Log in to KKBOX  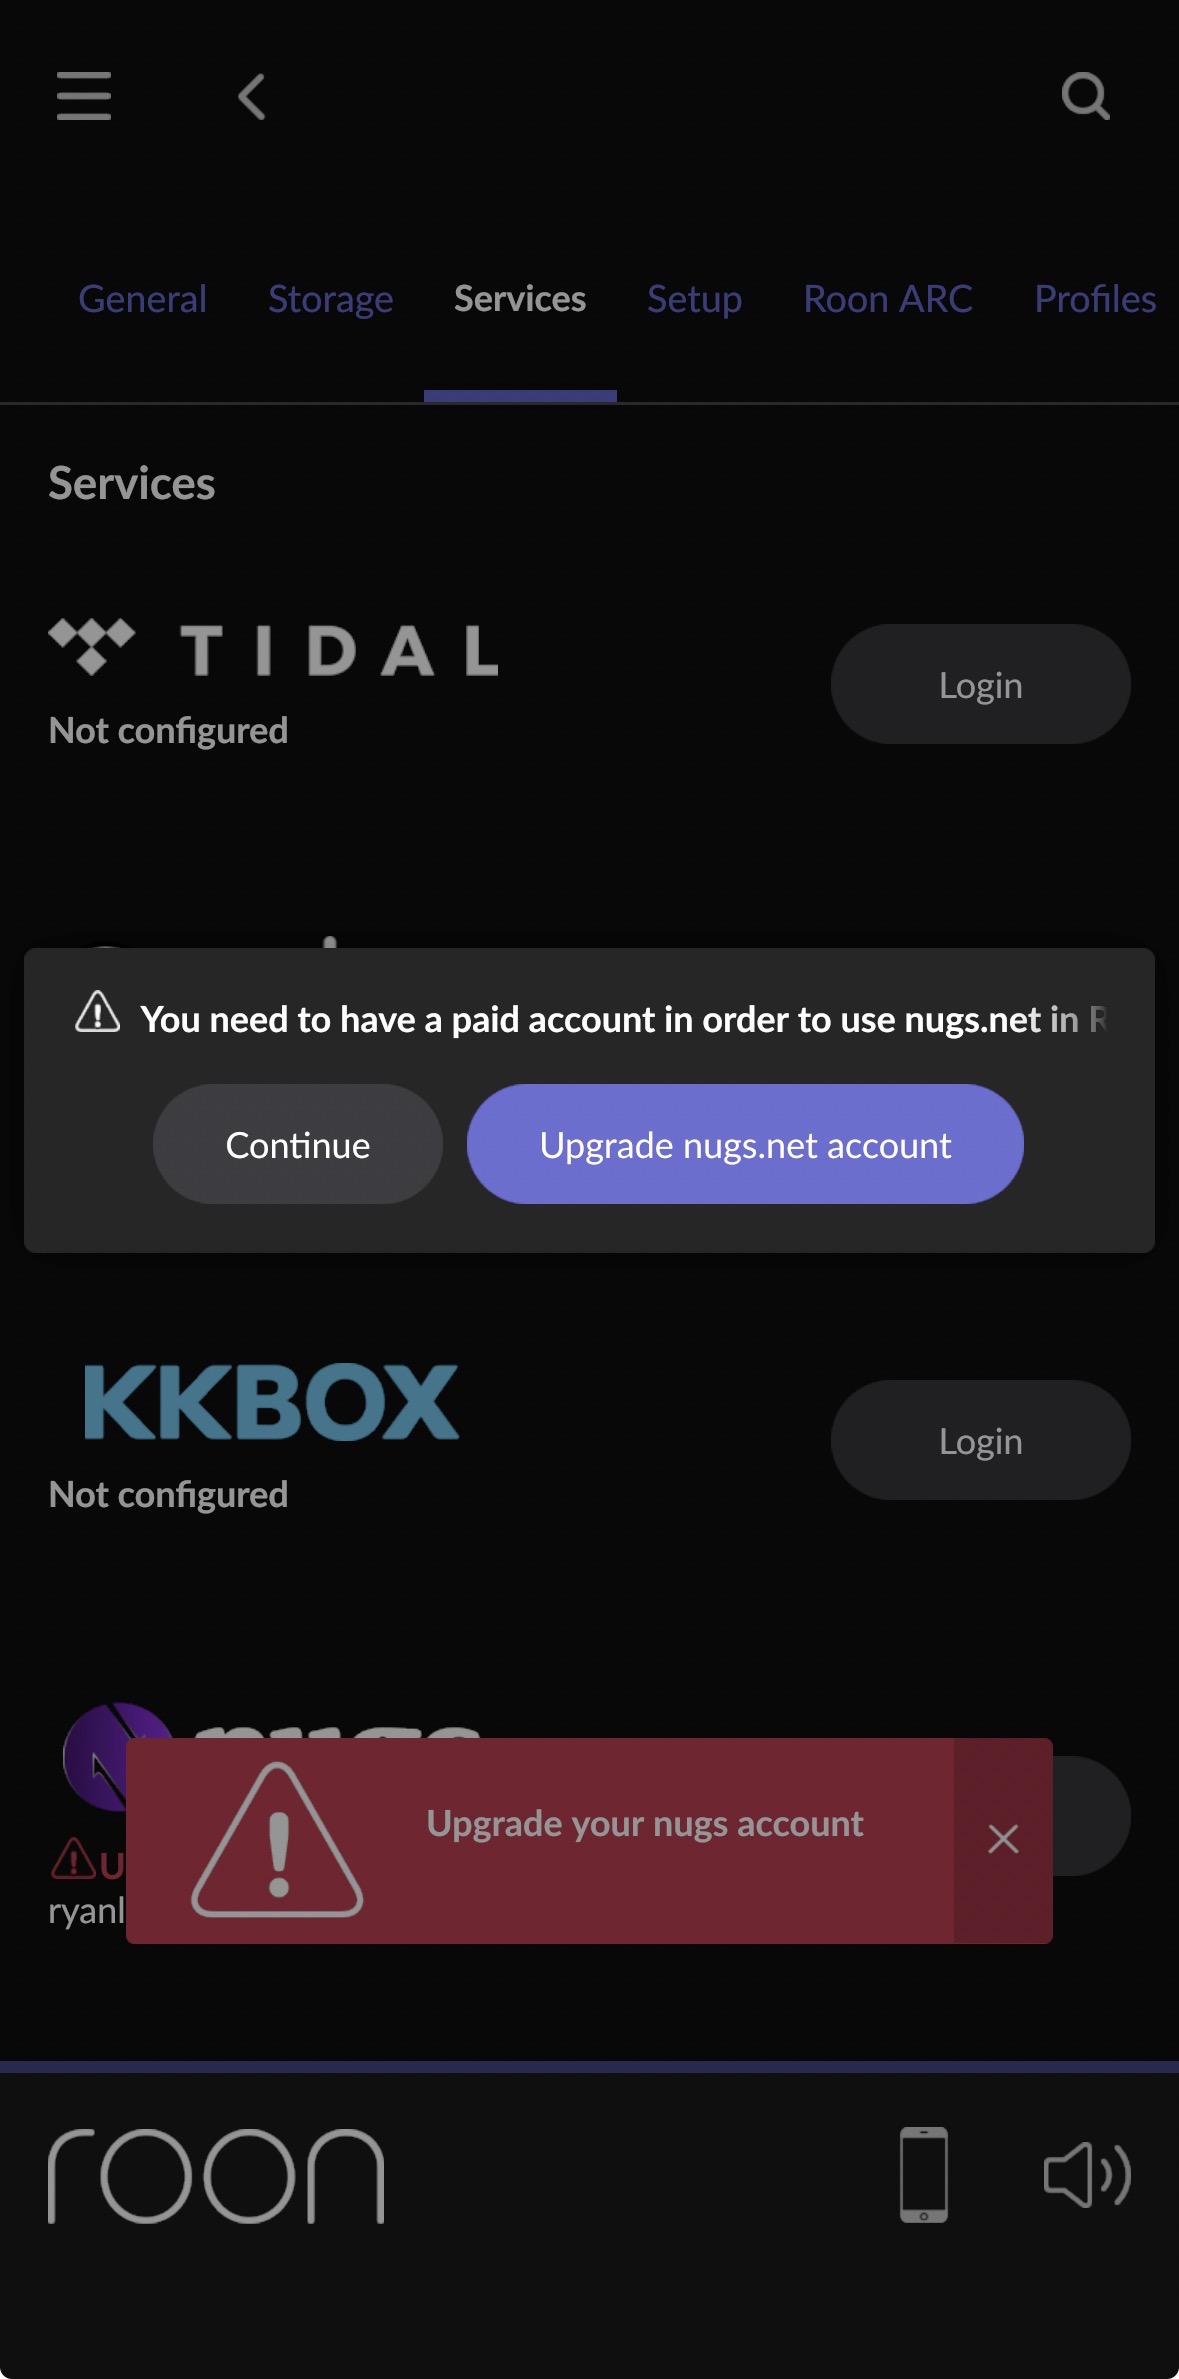[x=981, y=1440]
